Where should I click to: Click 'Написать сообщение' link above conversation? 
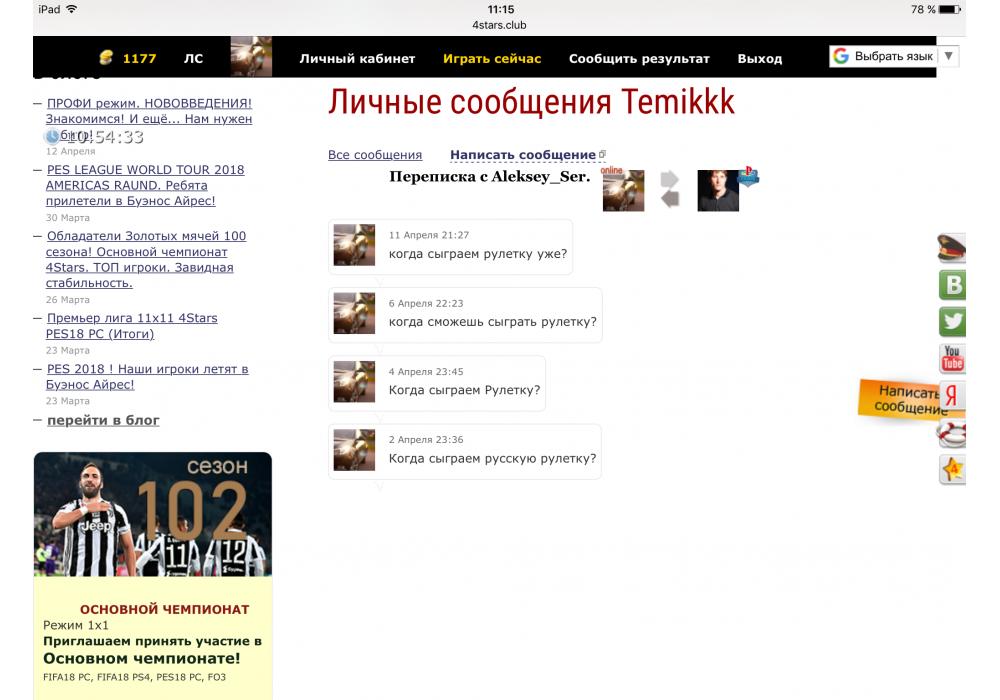pos(523,155)
